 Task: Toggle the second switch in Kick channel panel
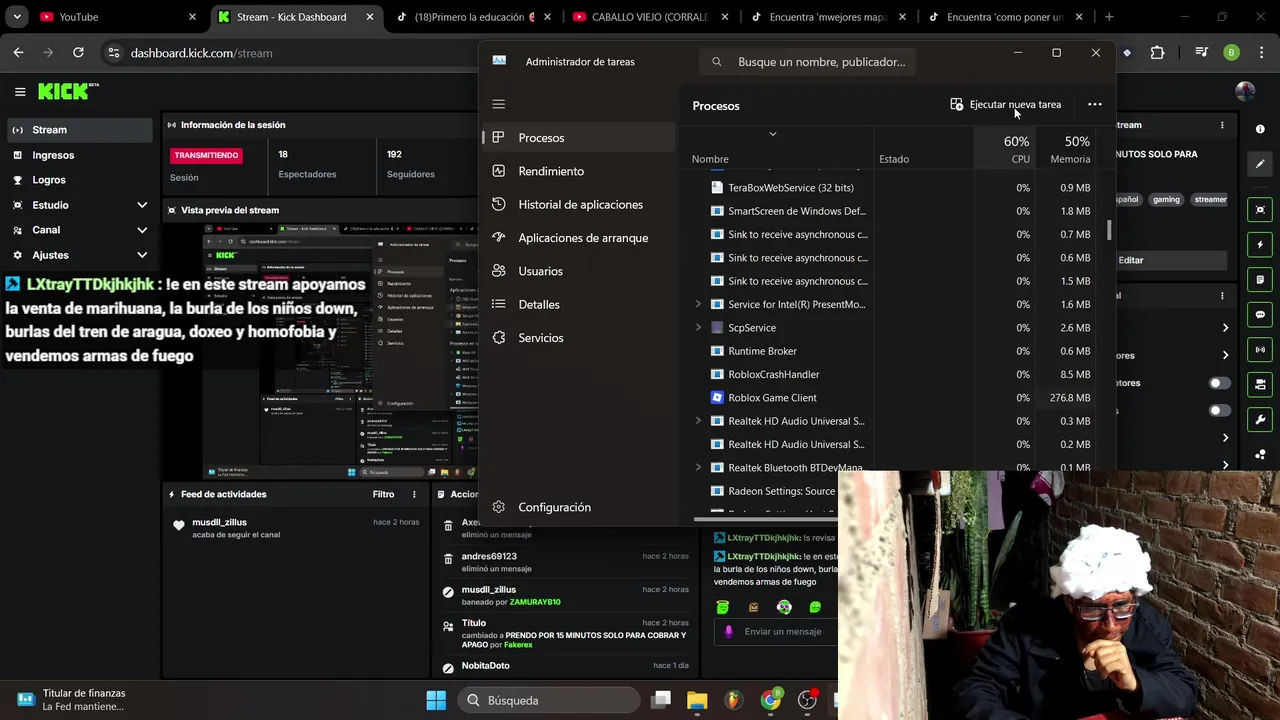click(1219, 410)
